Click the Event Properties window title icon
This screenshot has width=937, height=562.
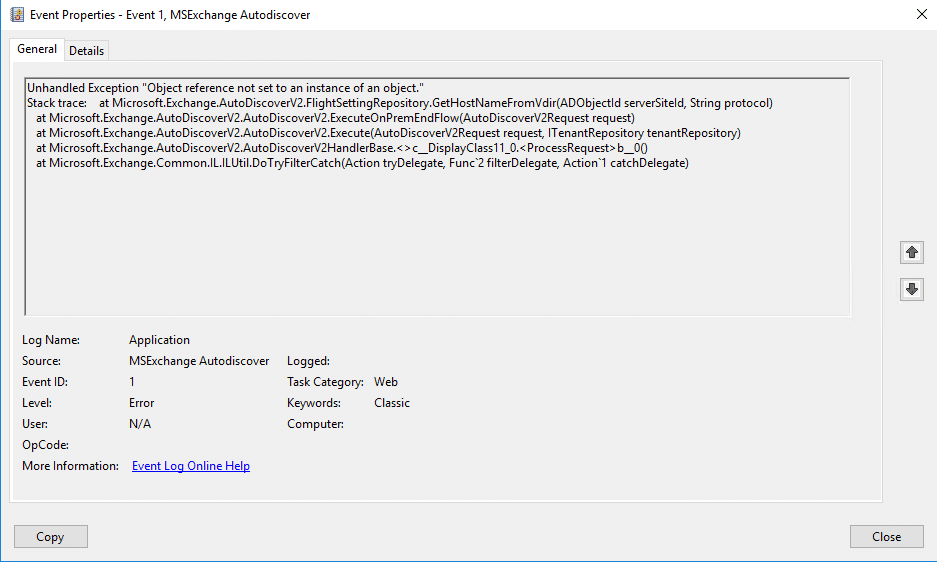17,14
